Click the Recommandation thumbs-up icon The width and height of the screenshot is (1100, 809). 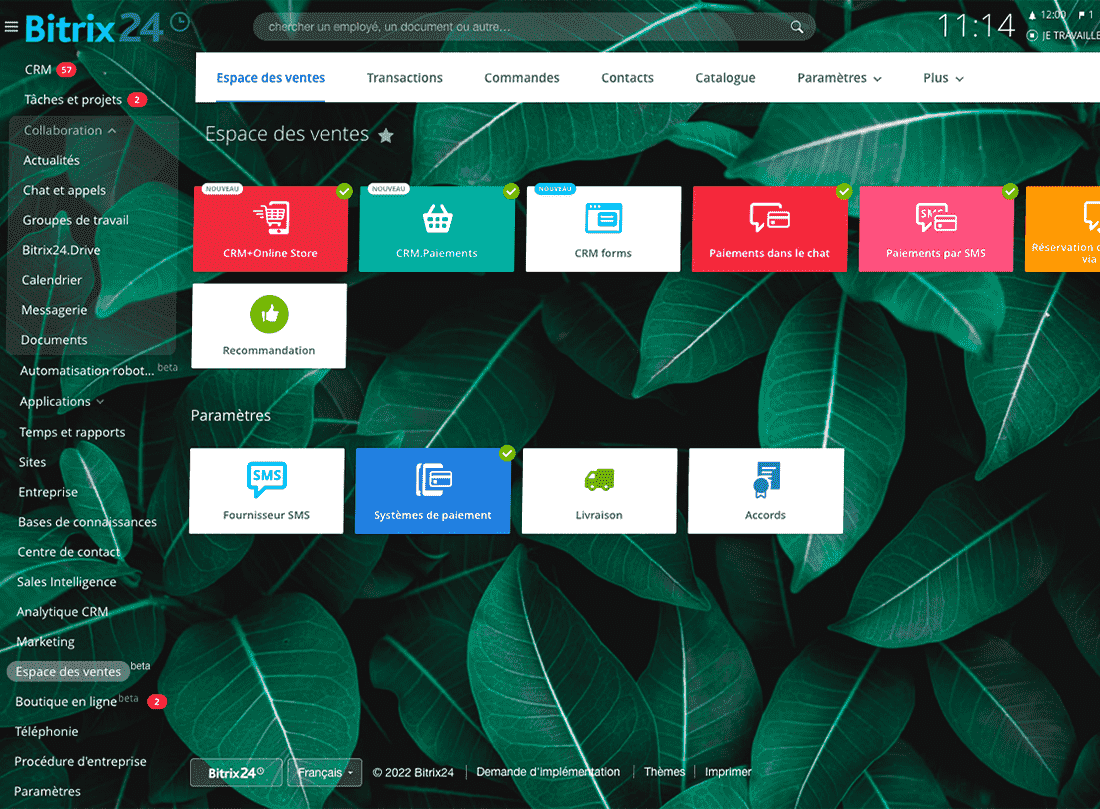pos(269,315)
